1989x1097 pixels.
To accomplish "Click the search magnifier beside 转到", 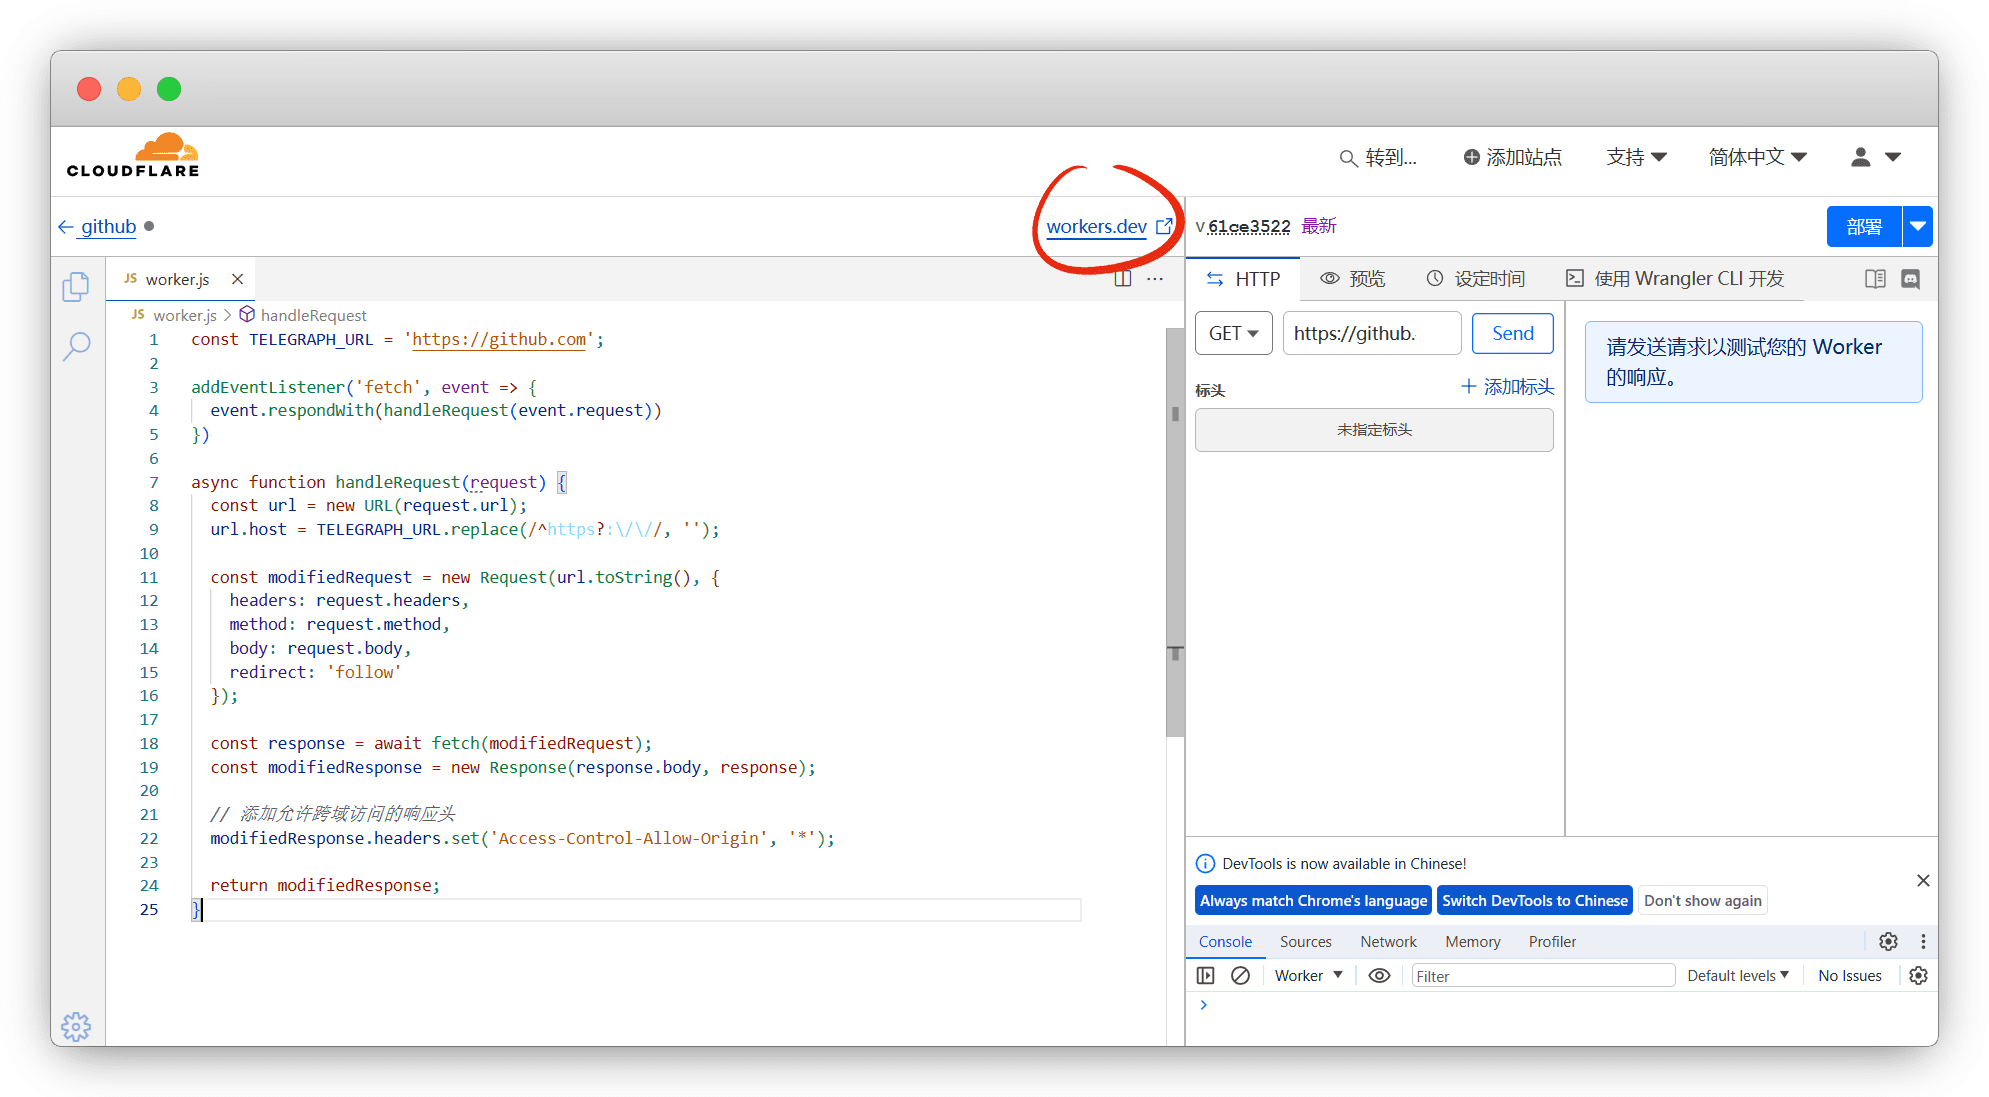I will point(1348,158).
